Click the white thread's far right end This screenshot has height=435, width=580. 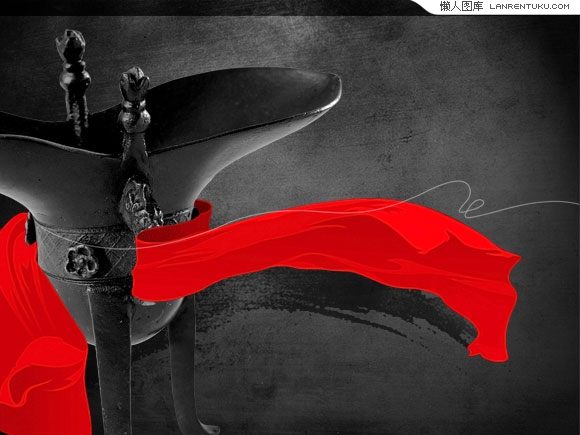point(571,203)
